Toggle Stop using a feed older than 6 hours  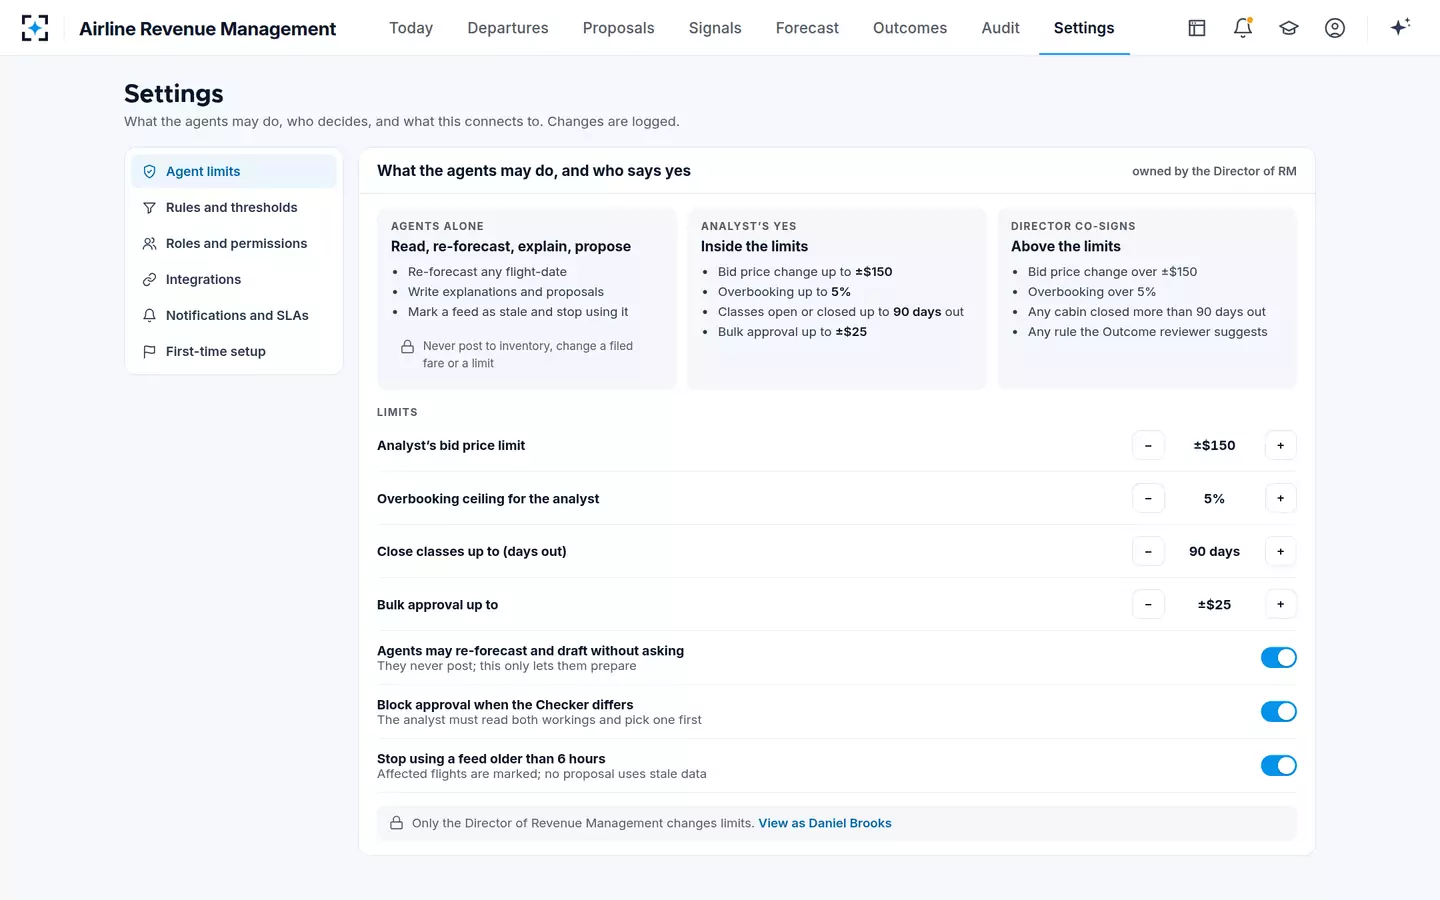tap(1278, 765)
